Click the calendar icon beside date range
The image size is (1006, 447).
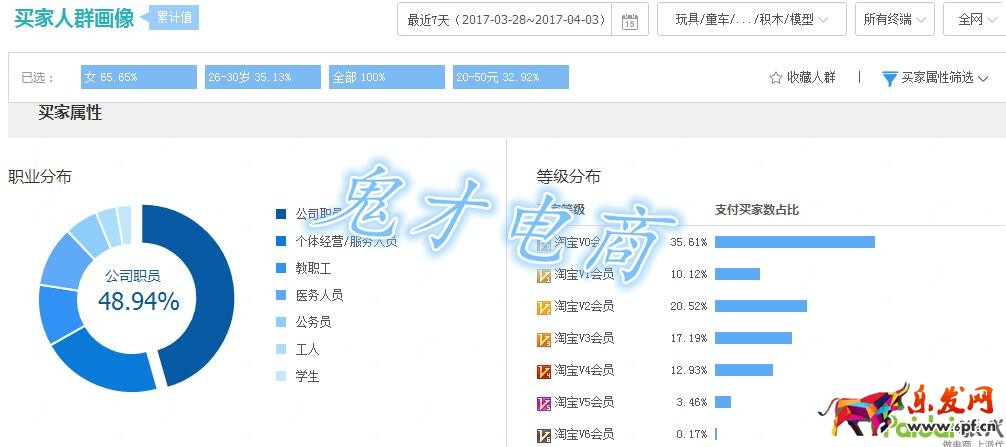[x=629, y=20]
